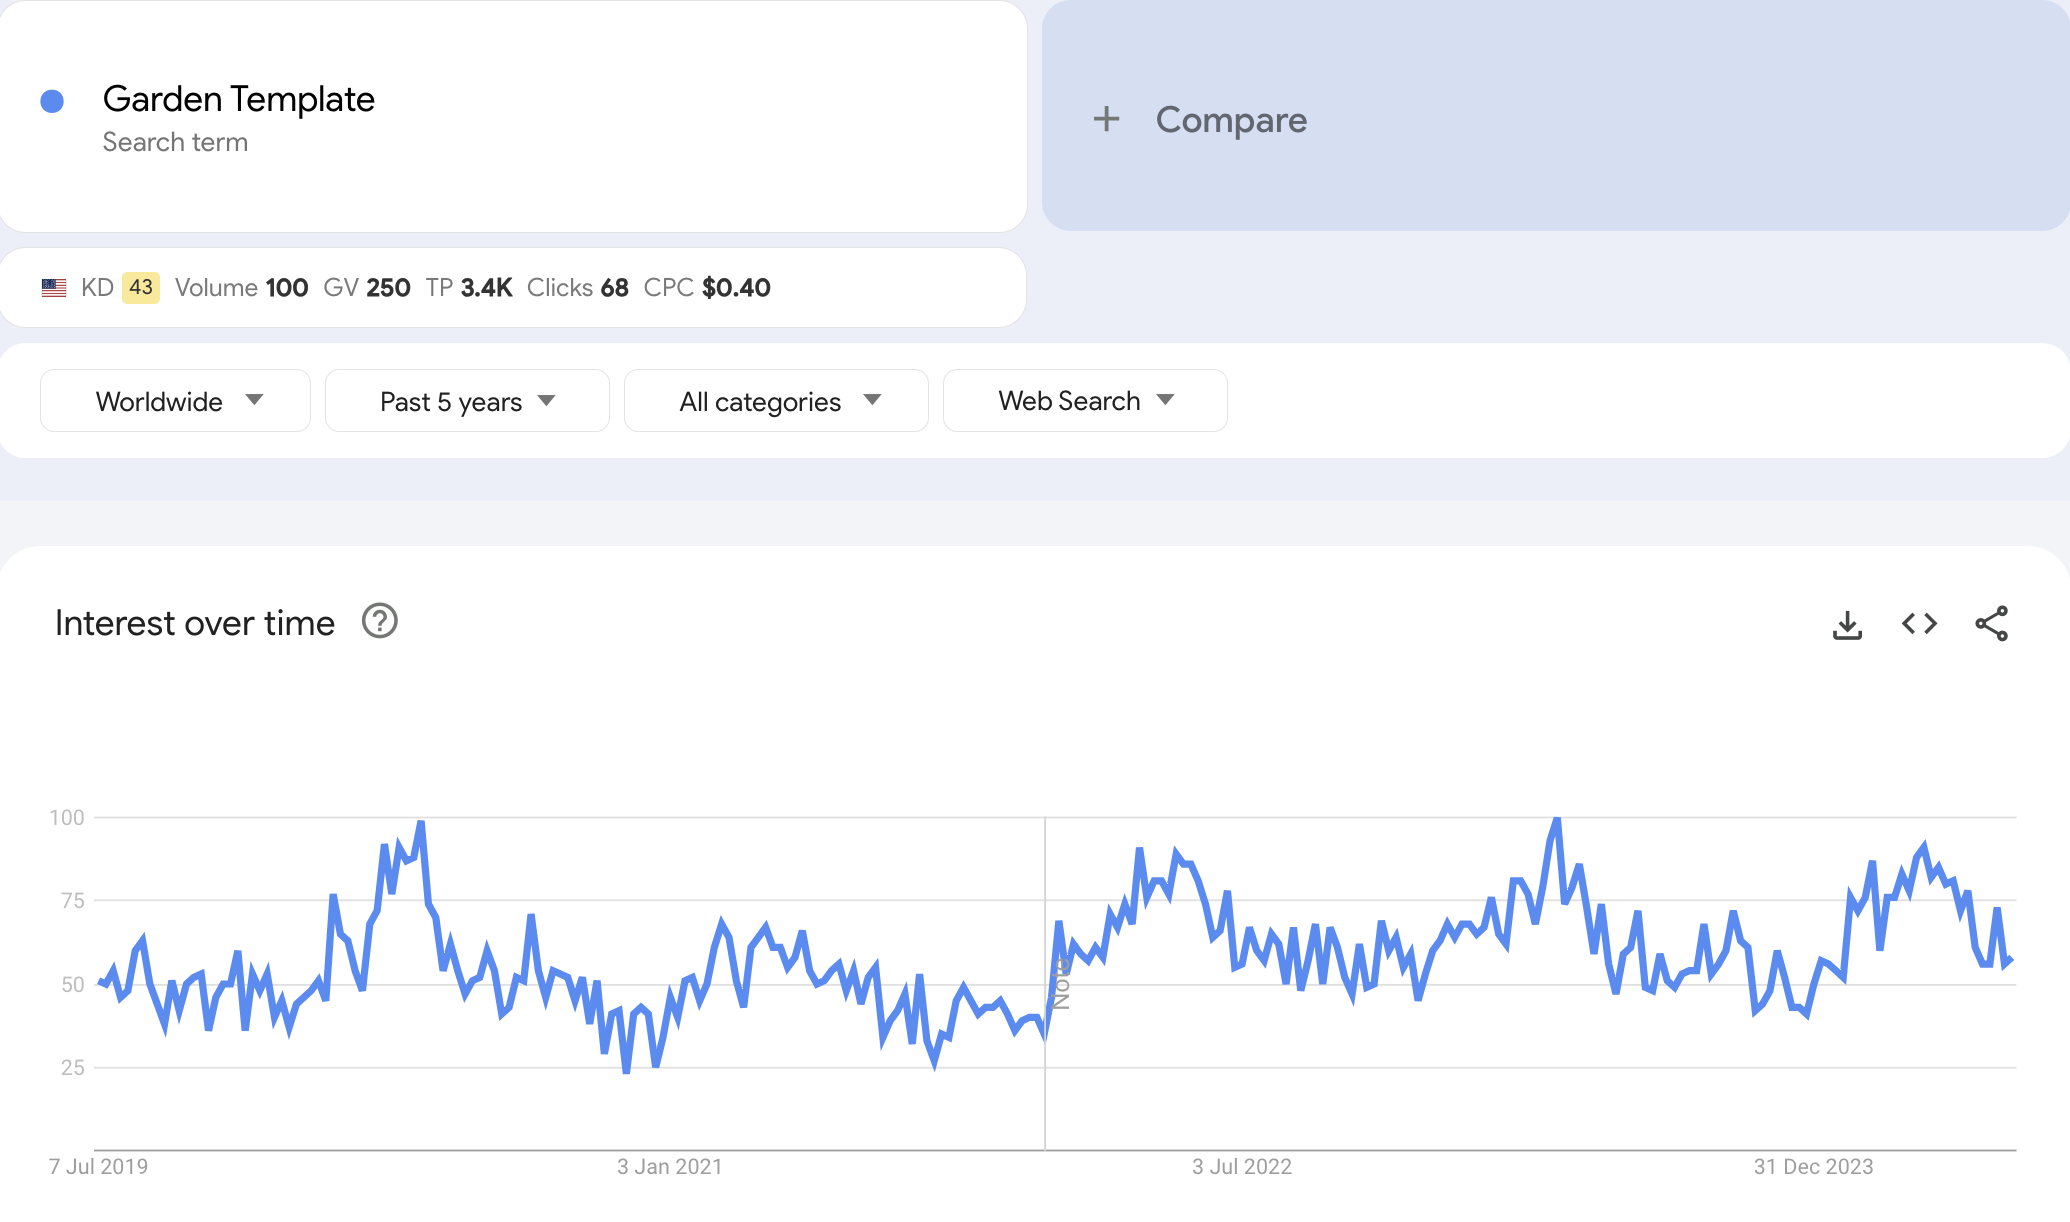Click the Volume 100 metric
This screenshot has height=1222, width=2070.
point(241,288)
